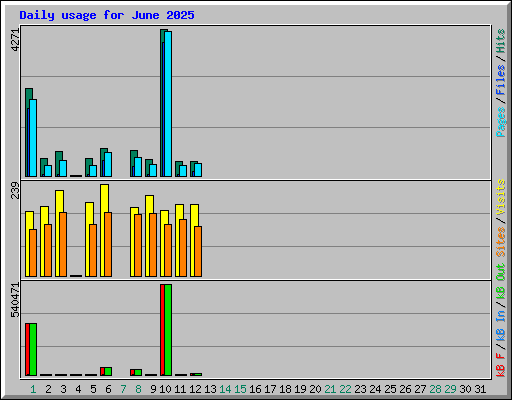This screenshot has width=512, height=400.
Task: Click the 4271 axis maximum label
Action: click(x=15, y=40)
